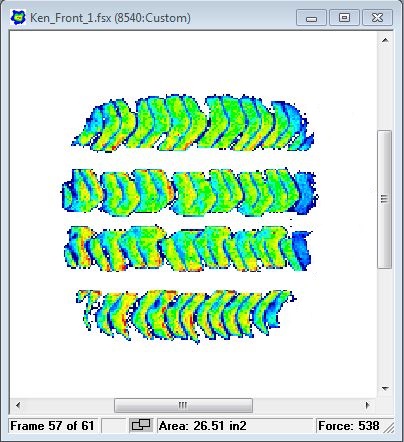Click the 'Force: 538' status text

click(x=348, y=426)
